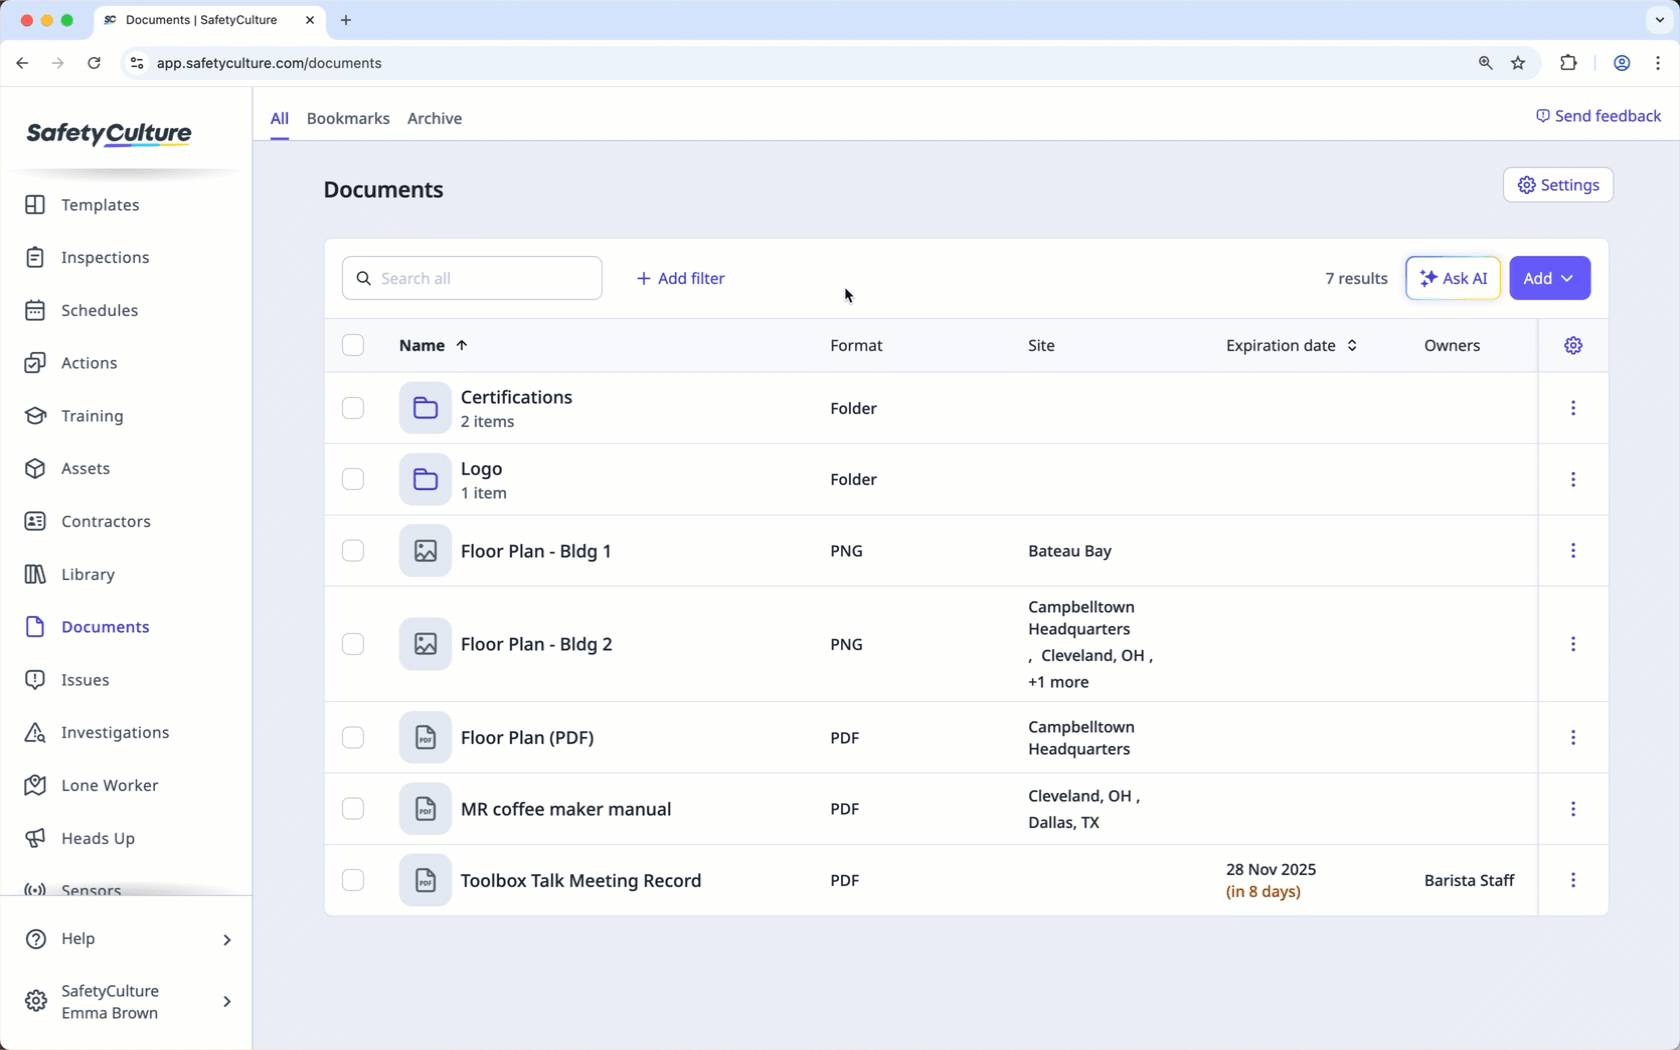Switch to the All tab

click(x=279, y=118)
